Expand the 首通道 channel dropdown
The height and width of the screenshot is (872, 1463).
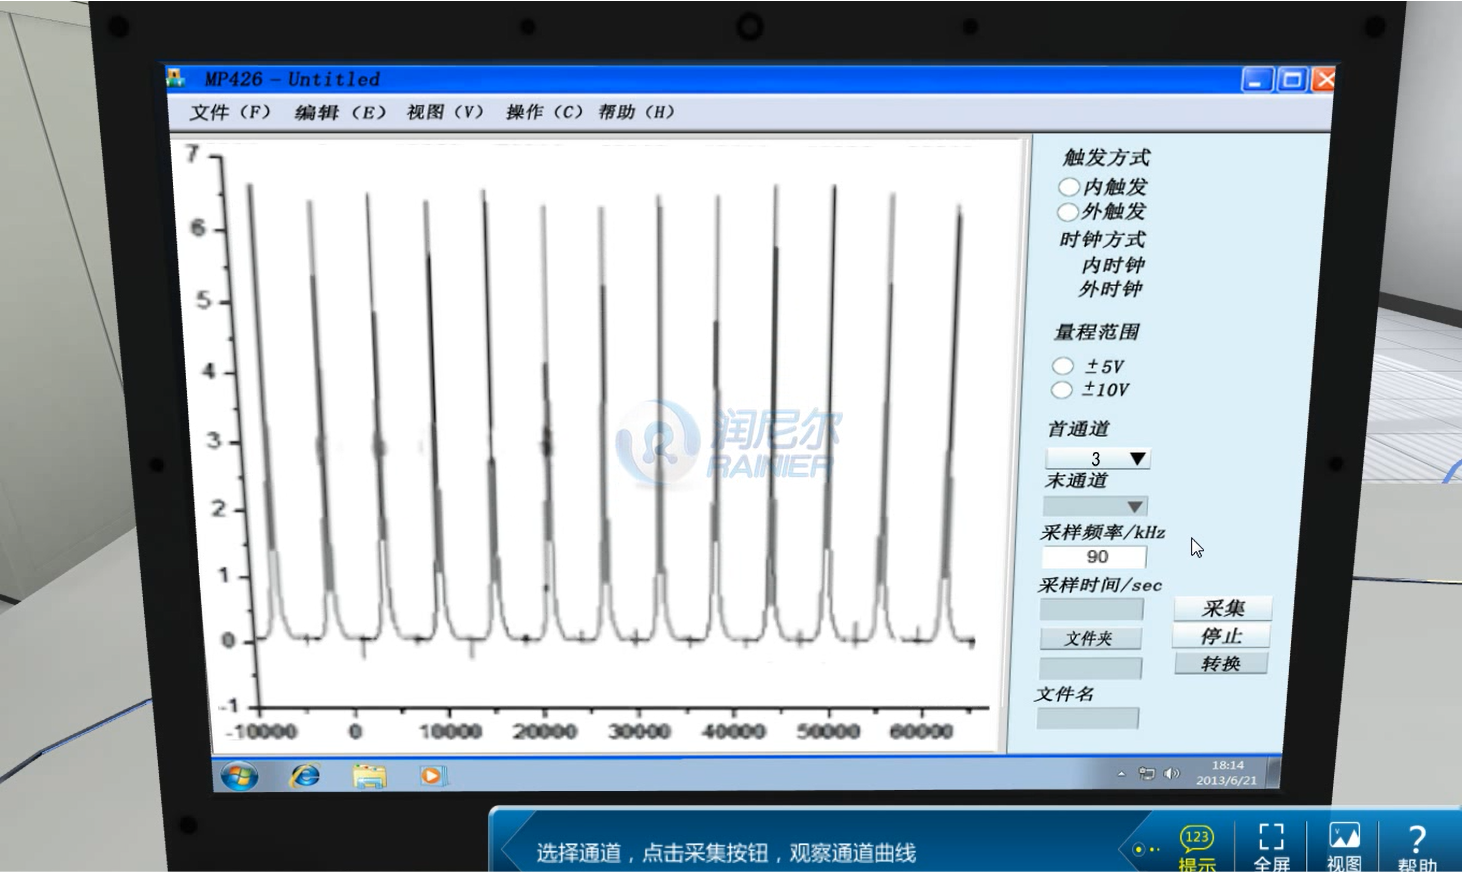click(x=1137, y=459)
